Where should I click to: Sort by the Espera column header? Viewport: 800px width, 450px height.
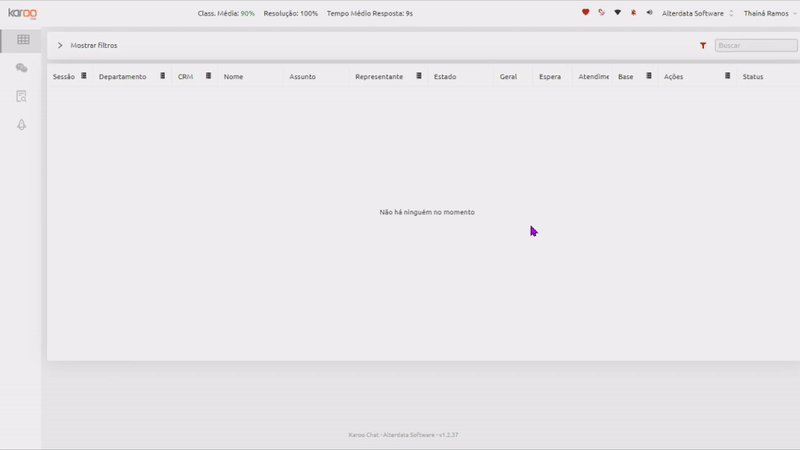550,77
